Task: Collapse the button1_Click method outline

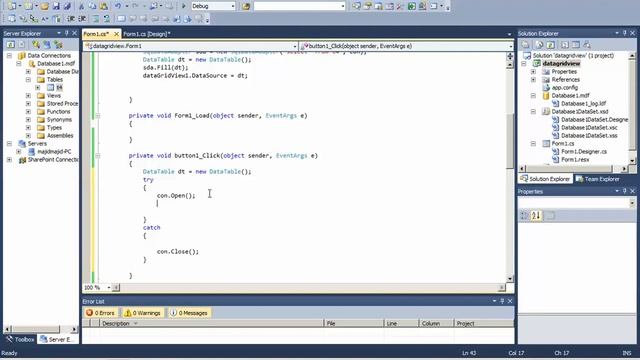Action: (98, 156)
